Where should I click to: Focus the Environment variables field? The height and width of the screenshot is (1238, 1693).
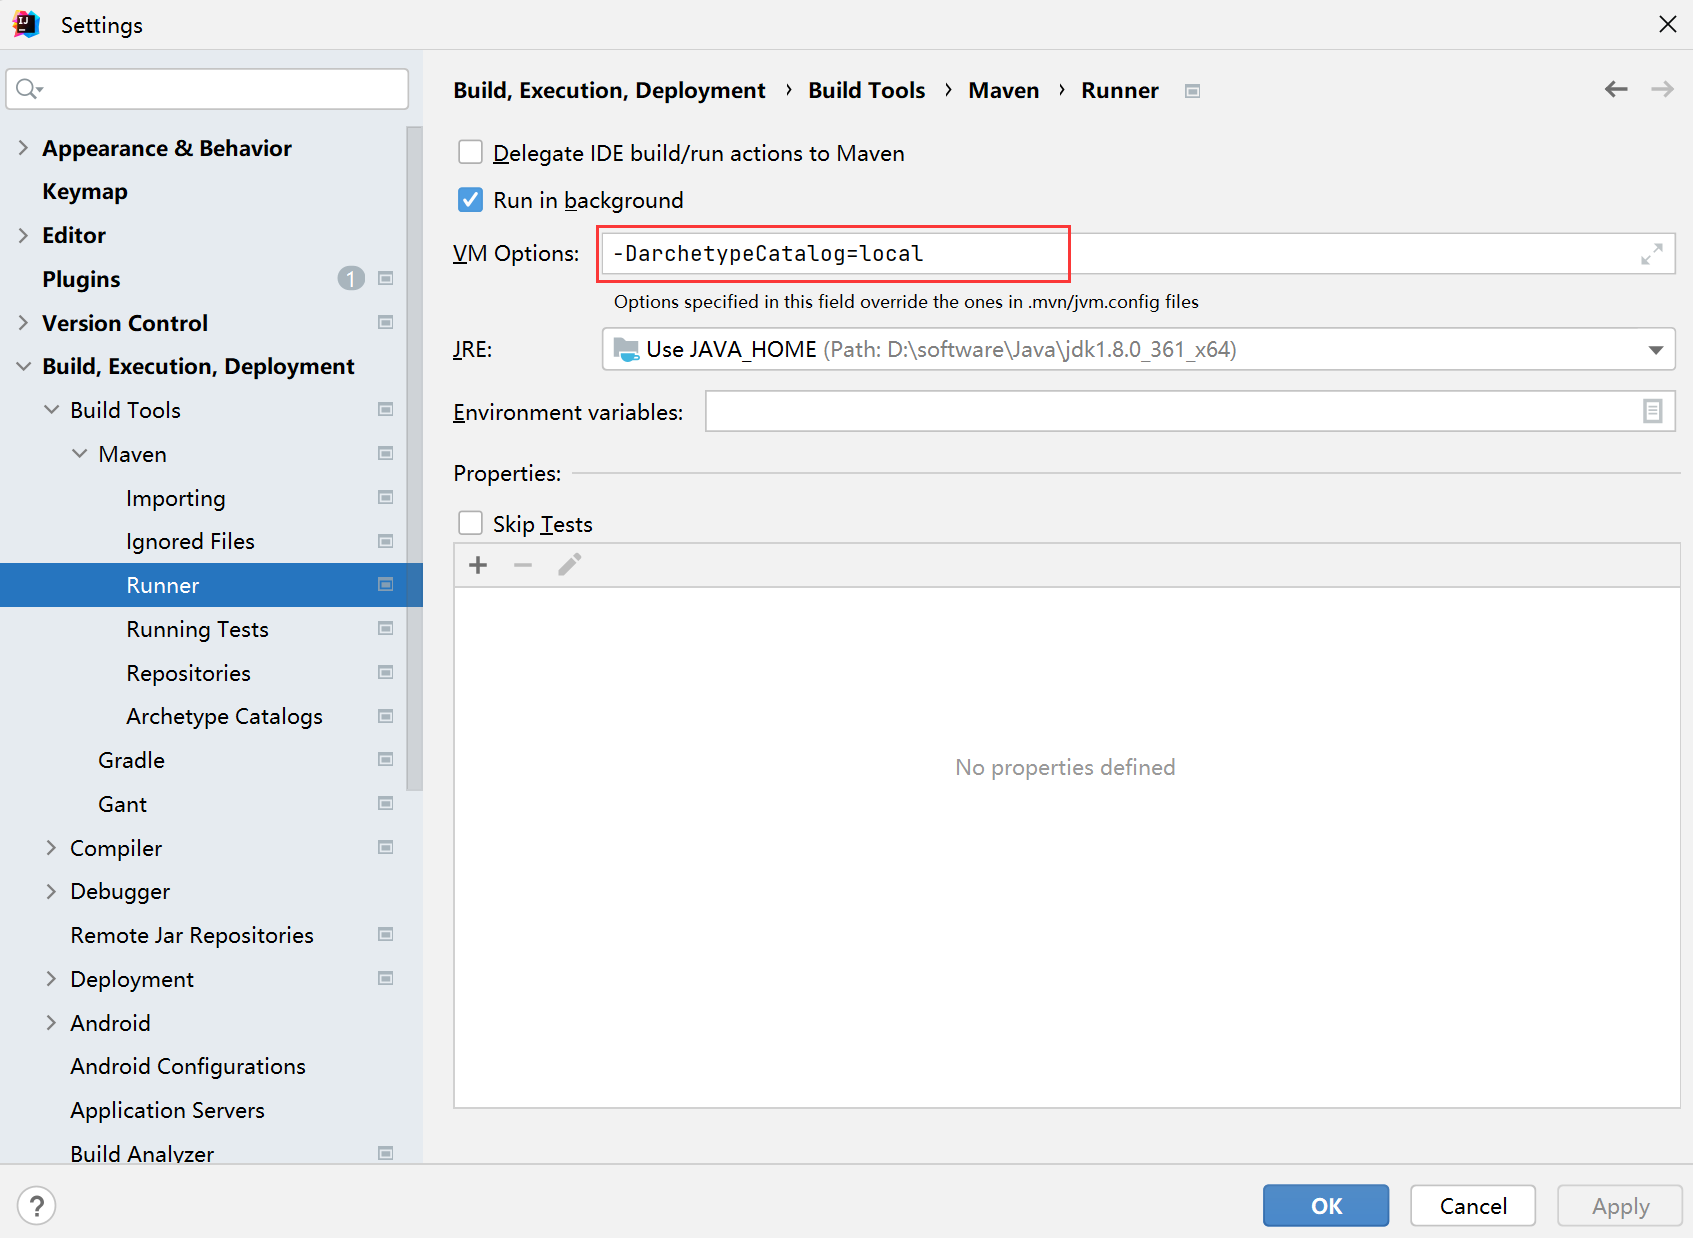[1190, 411]
